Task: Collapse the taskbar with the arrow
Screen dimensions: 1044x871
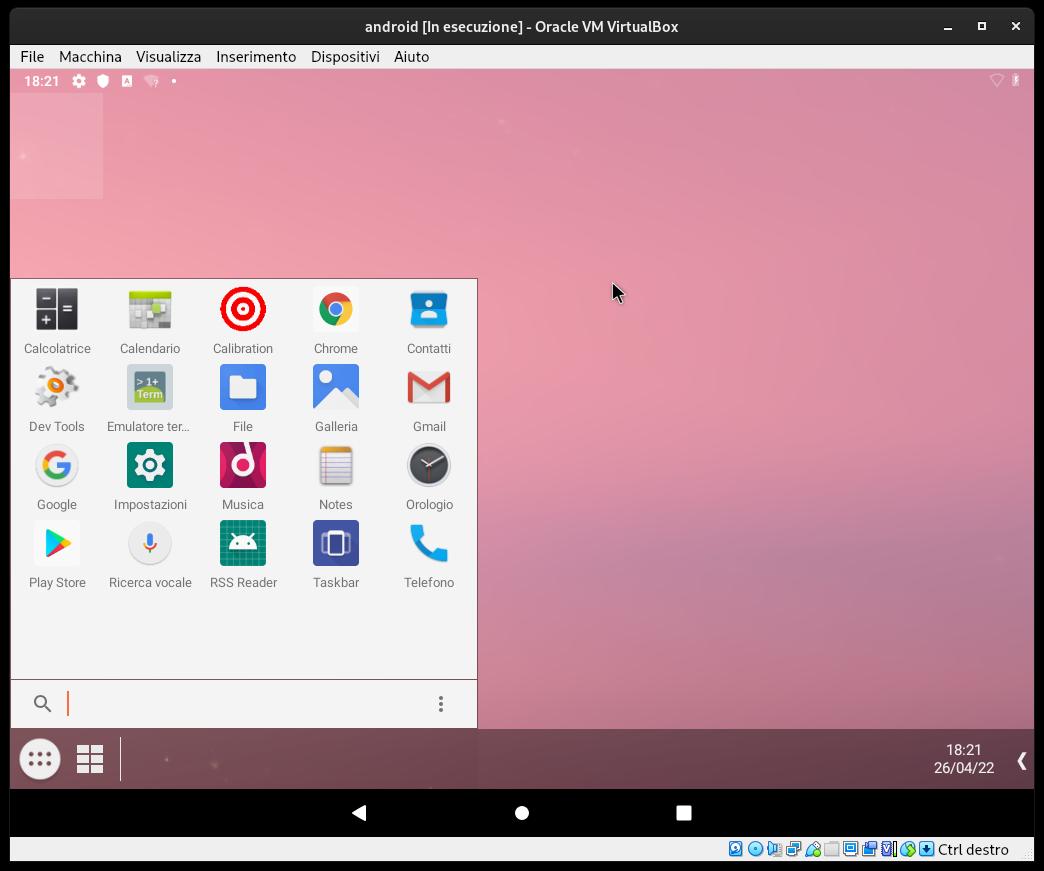Action: pyautogui.click(x=1021, y=761)
